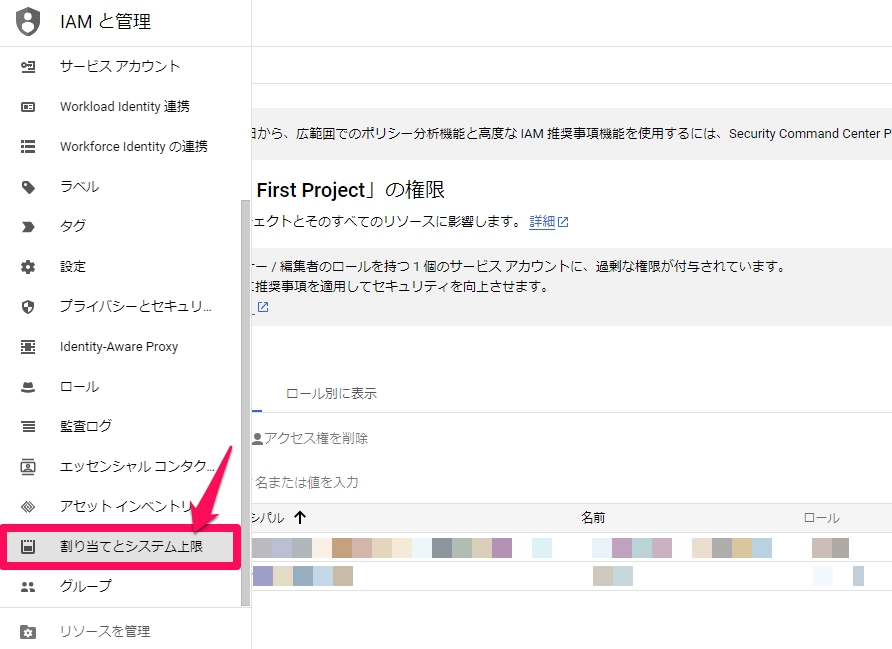Click the アセット インベントリ diamond icon
This screenshot has width=892, height=649.
coord(28,507)
